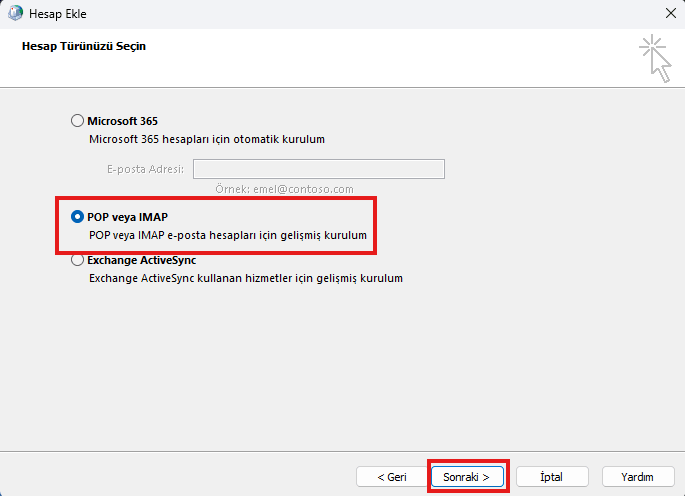Click the 'Hesap Türünüzü Seçin' heading
This screenshot has height=496, width=685.
click(x=84, y=46)
